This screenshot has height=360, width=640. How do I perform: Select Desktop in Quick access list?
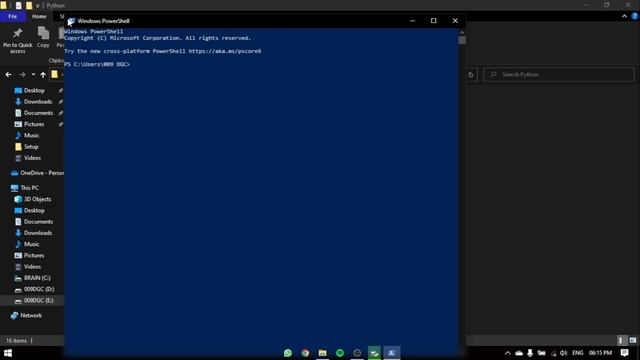click(x=34, y=91)
